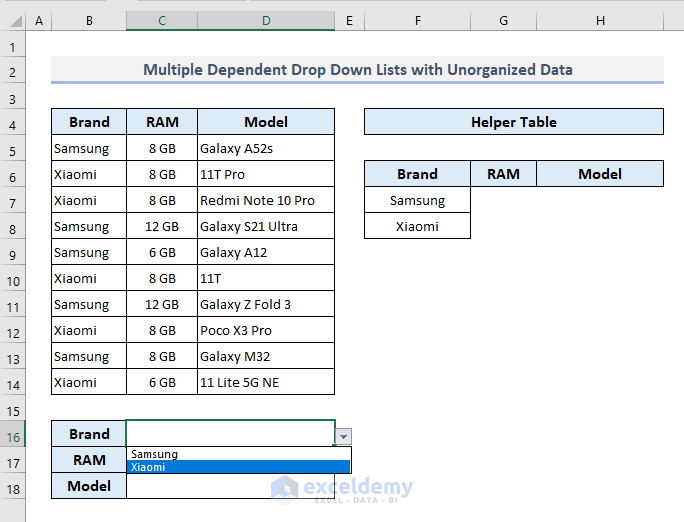Select column H header
The width and height of the screenshot is (684, 522).
600,20
